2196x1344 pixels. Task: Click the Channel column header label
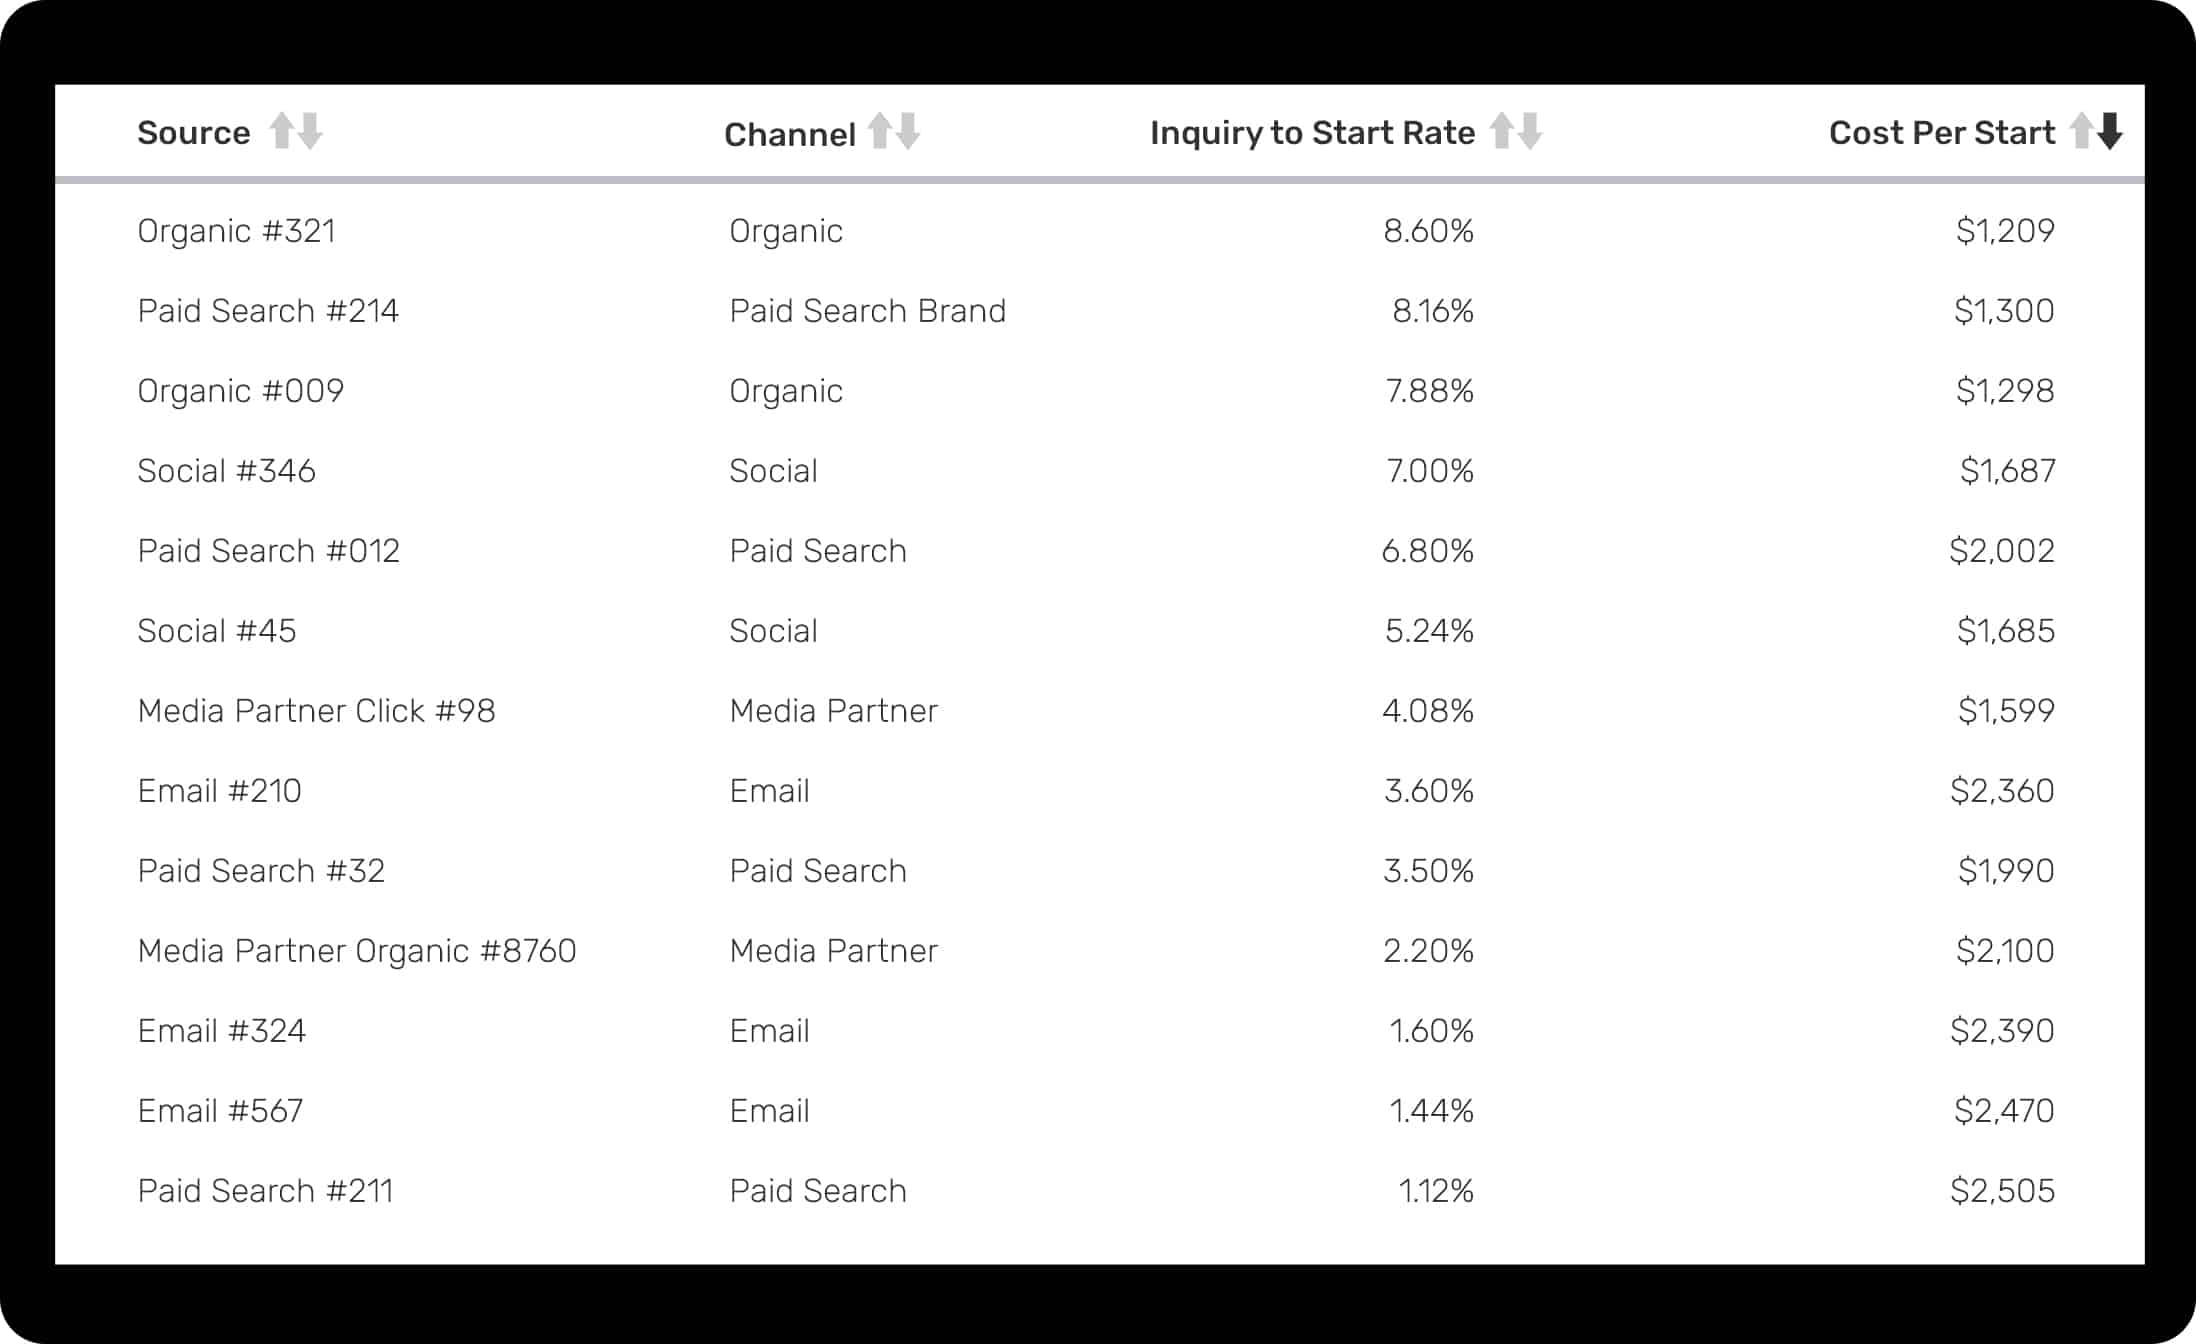point(789,135)
